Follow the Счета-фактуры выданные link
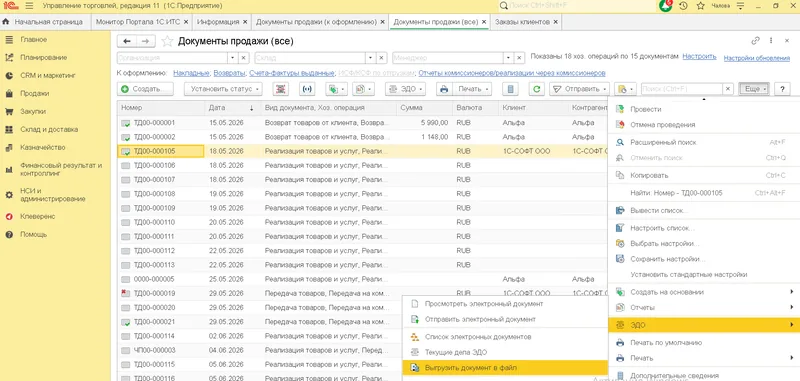Viewport: 800px width, 381px height. (x=292, y=73)
